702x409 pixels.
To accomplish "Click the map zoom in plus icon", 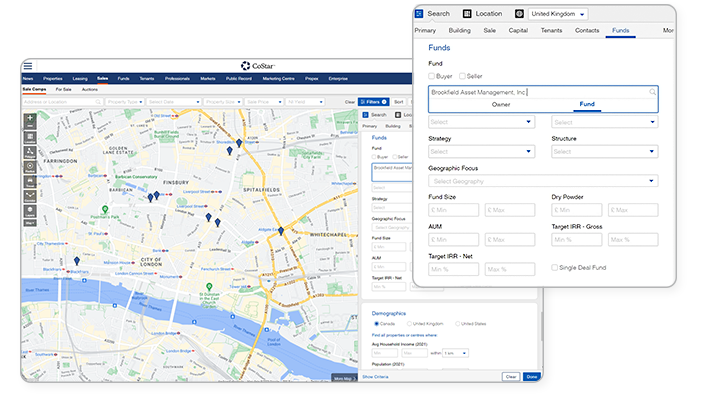I will tap(30, 119).
